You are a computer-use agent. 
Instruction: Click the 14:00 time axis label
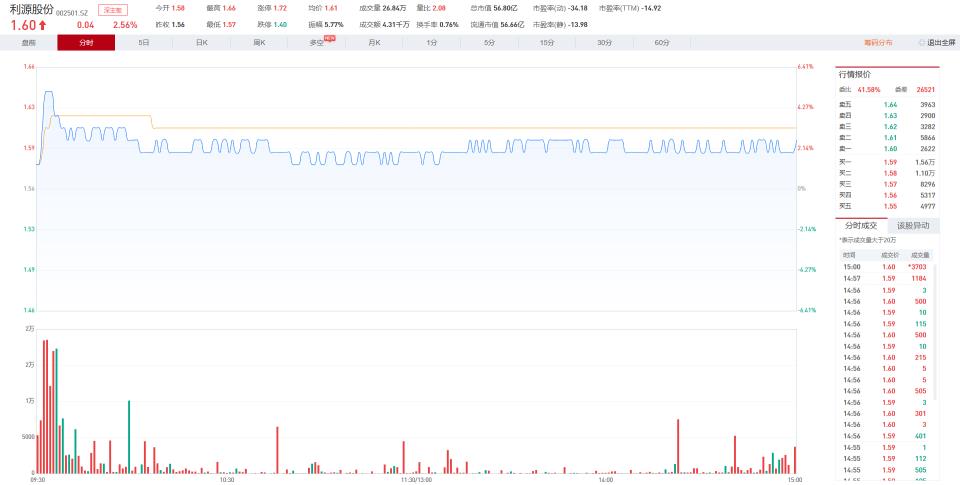pos(606,480)
